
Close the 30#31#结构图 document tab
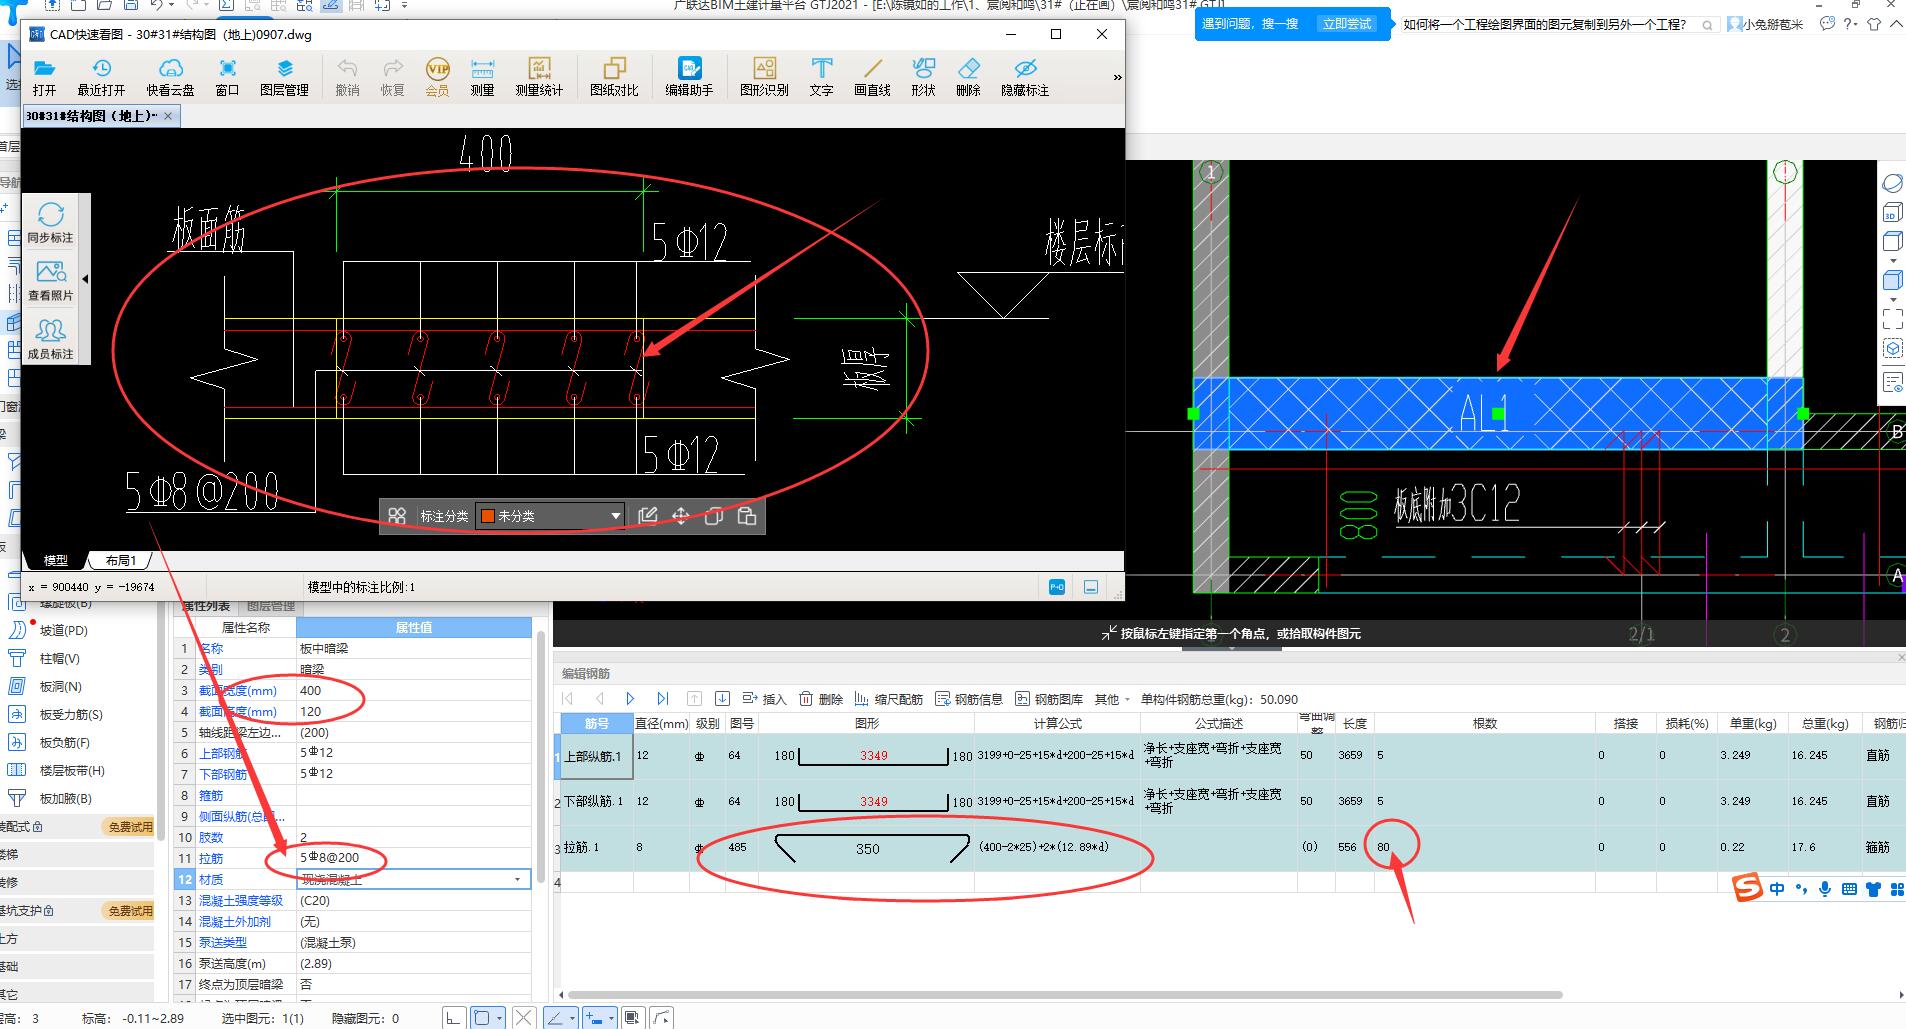tap(168, 116)
